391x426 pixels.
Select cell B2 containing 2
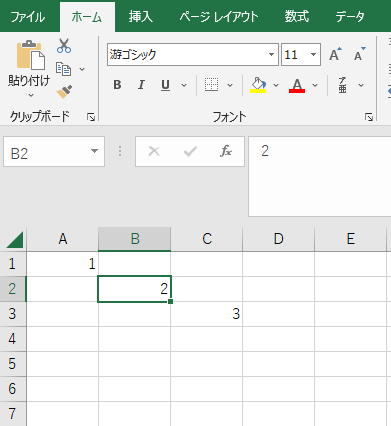coord(135,289)
